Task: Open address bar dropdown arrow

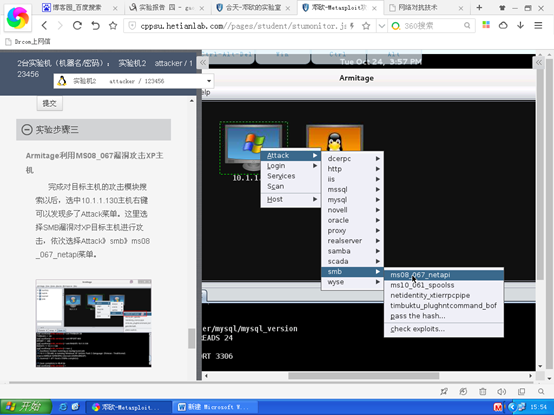Action: 382,25
